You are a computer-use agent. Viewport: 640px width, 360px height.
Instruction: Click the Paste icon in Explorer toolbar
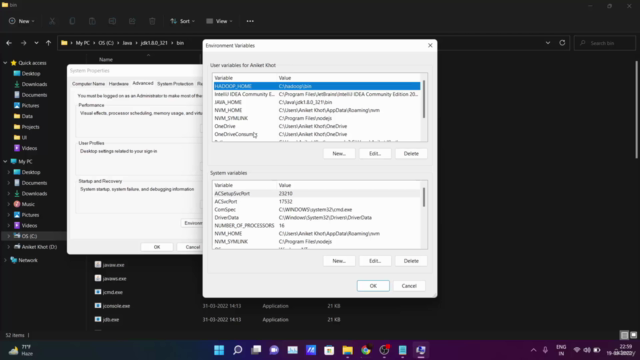click(x=92, y=21)
